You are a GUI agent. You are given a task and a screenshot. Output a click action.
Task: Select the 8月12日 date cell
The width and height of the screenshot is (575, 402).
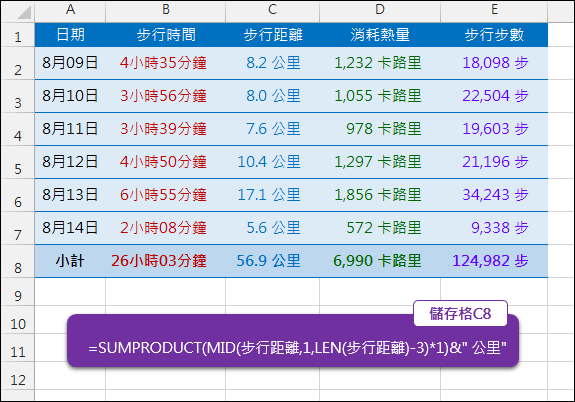pyautogui.click(x=70, y=162)
